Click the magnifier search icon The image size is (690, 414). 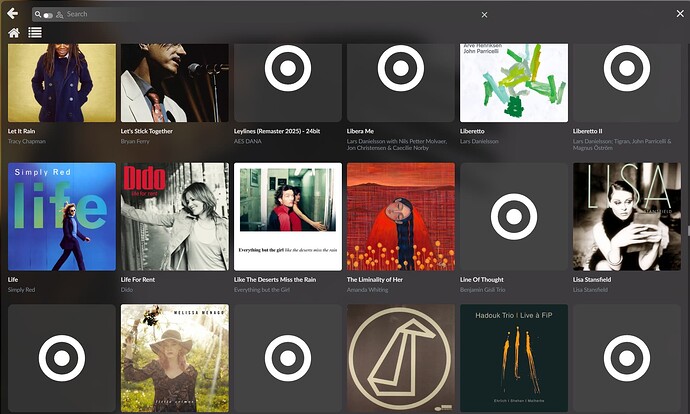tap(38, 14)
